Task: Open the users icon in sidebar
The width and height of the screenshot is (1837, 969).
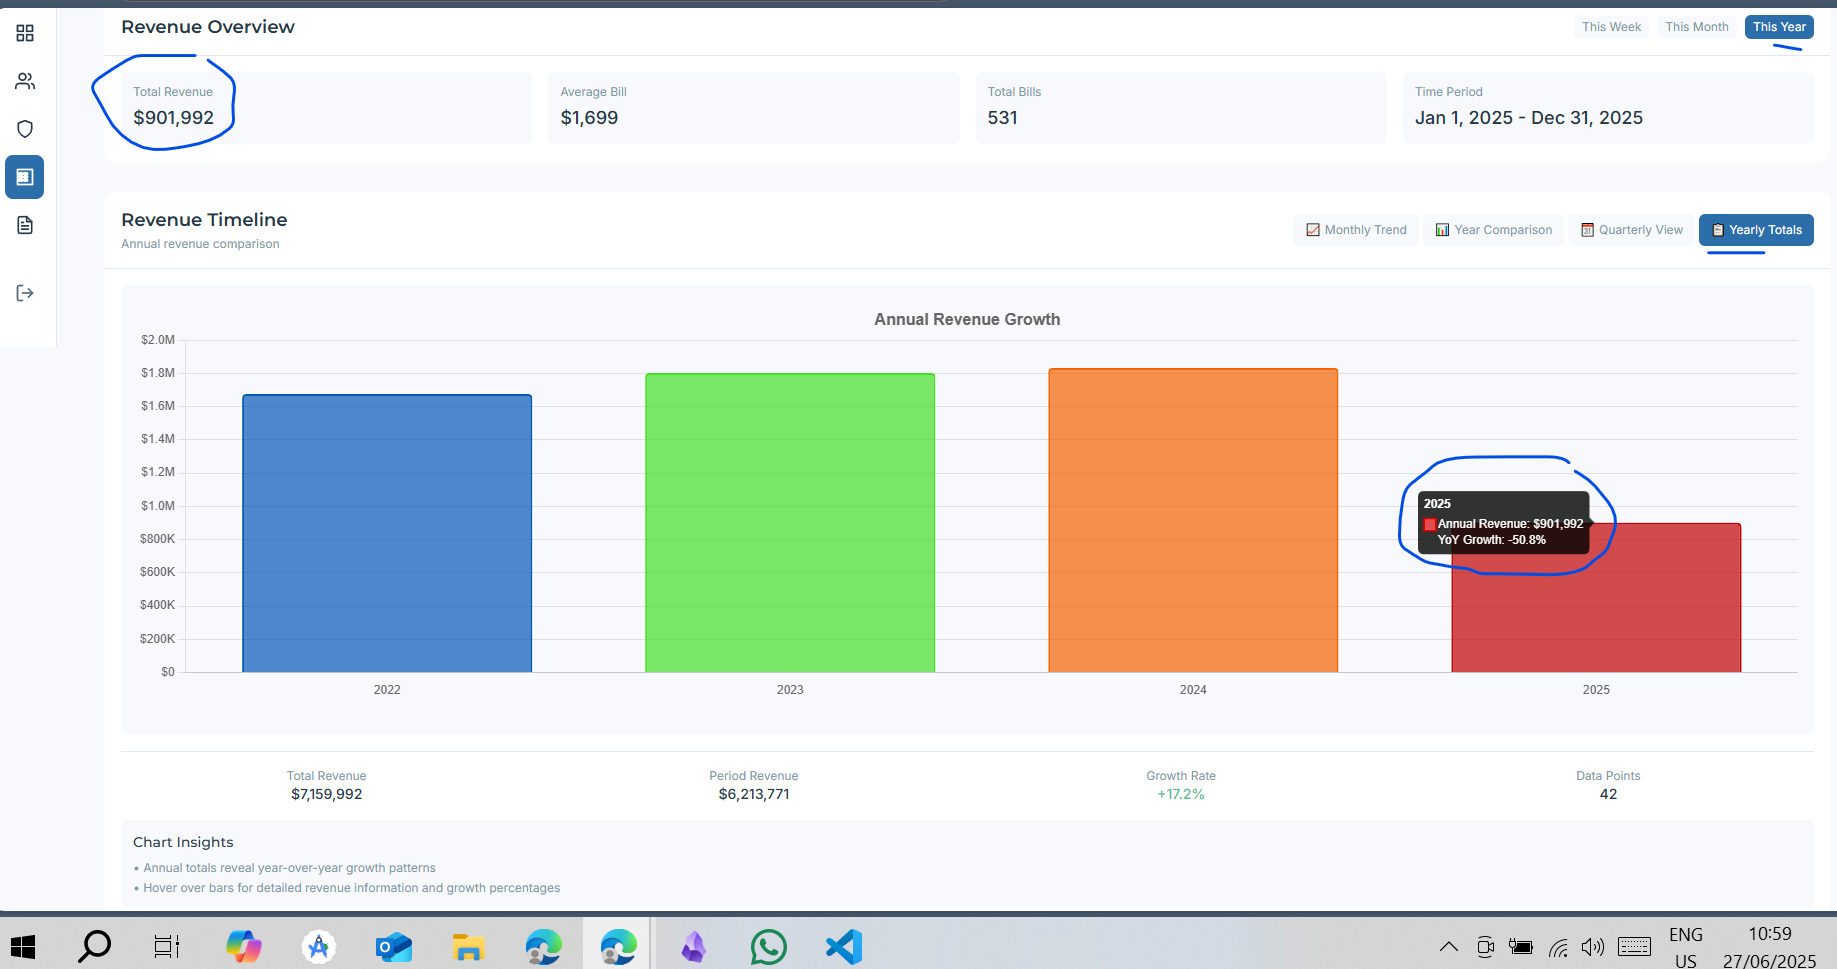Action: tap(25, 82)
